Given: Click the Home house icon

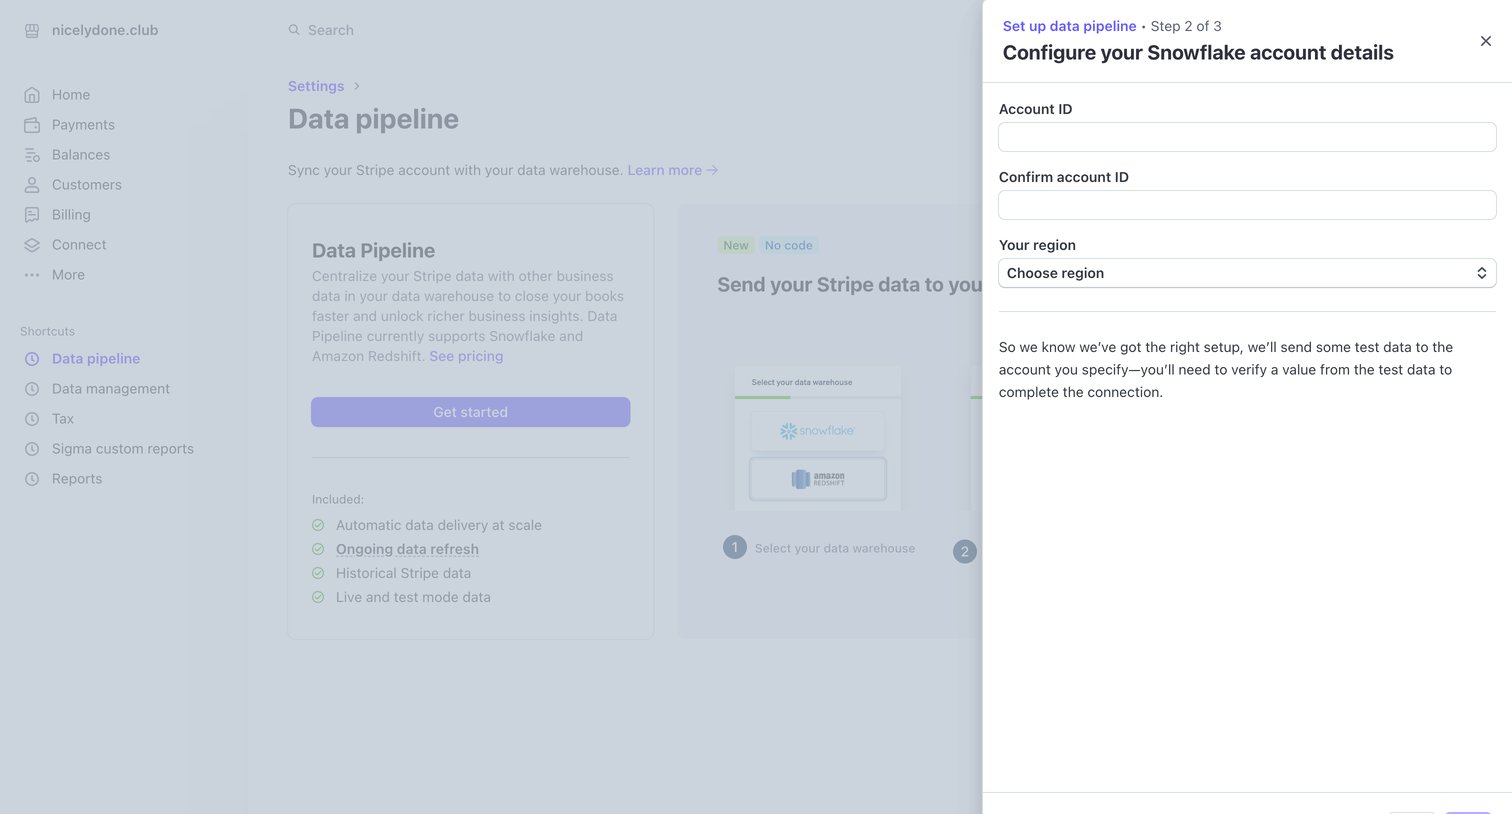Looking at the screenshot, I should click(32, 95).
